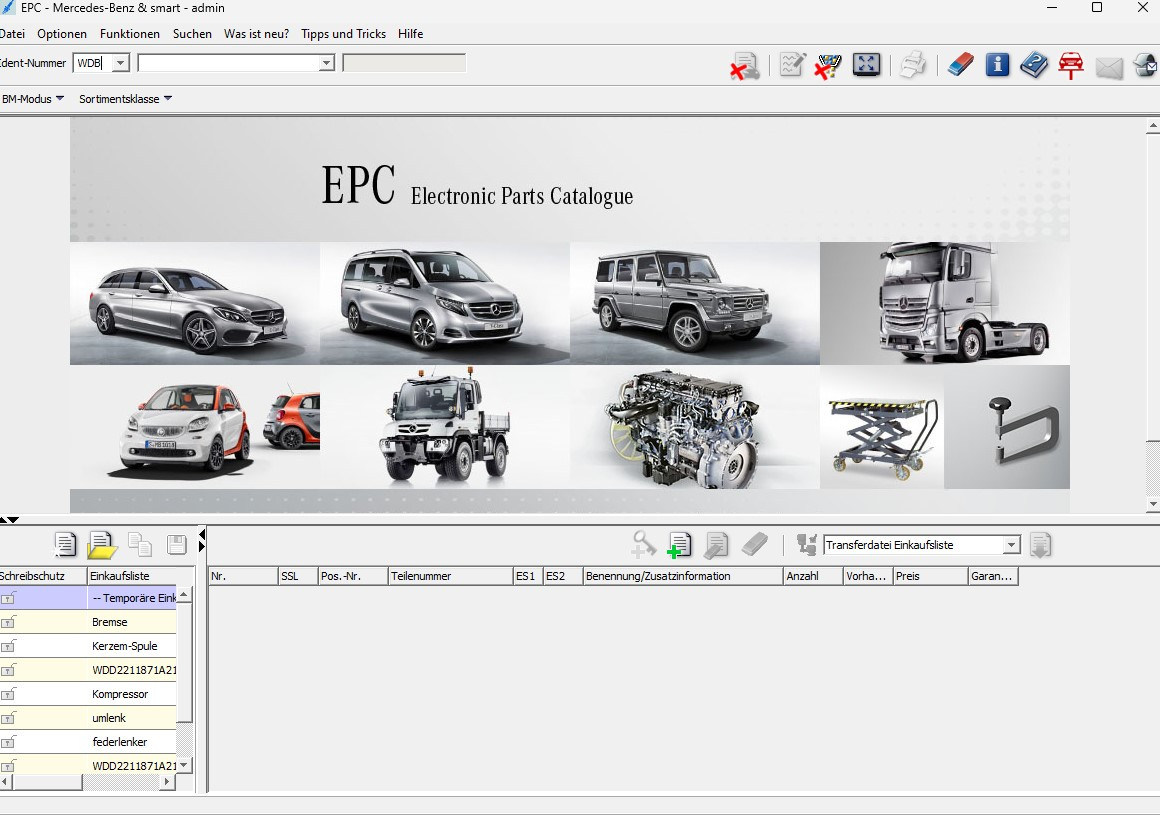Expand the Transferdatei Einkaufsliste dropdown
Screen dimensions: 1160x815
click(x=1011, y=545)
